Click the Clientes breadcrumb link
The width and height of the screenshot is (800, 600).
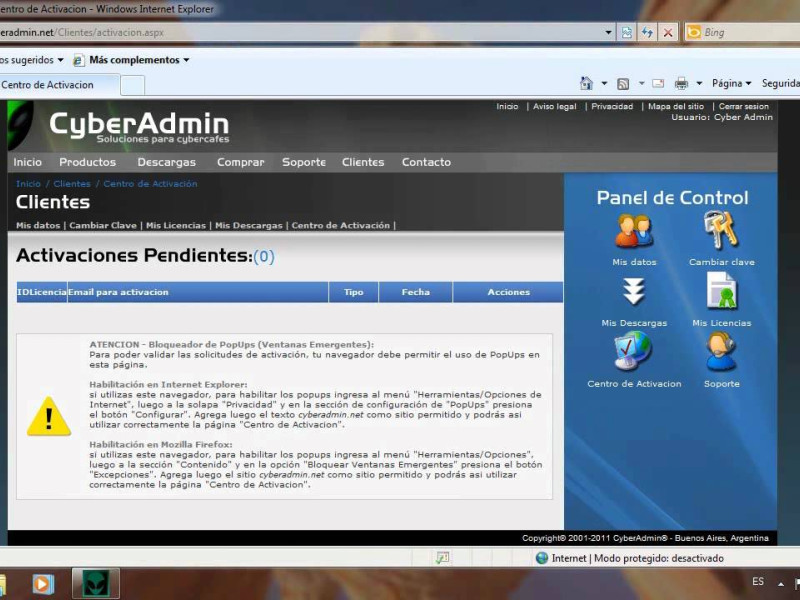click(x=72, y=184)
